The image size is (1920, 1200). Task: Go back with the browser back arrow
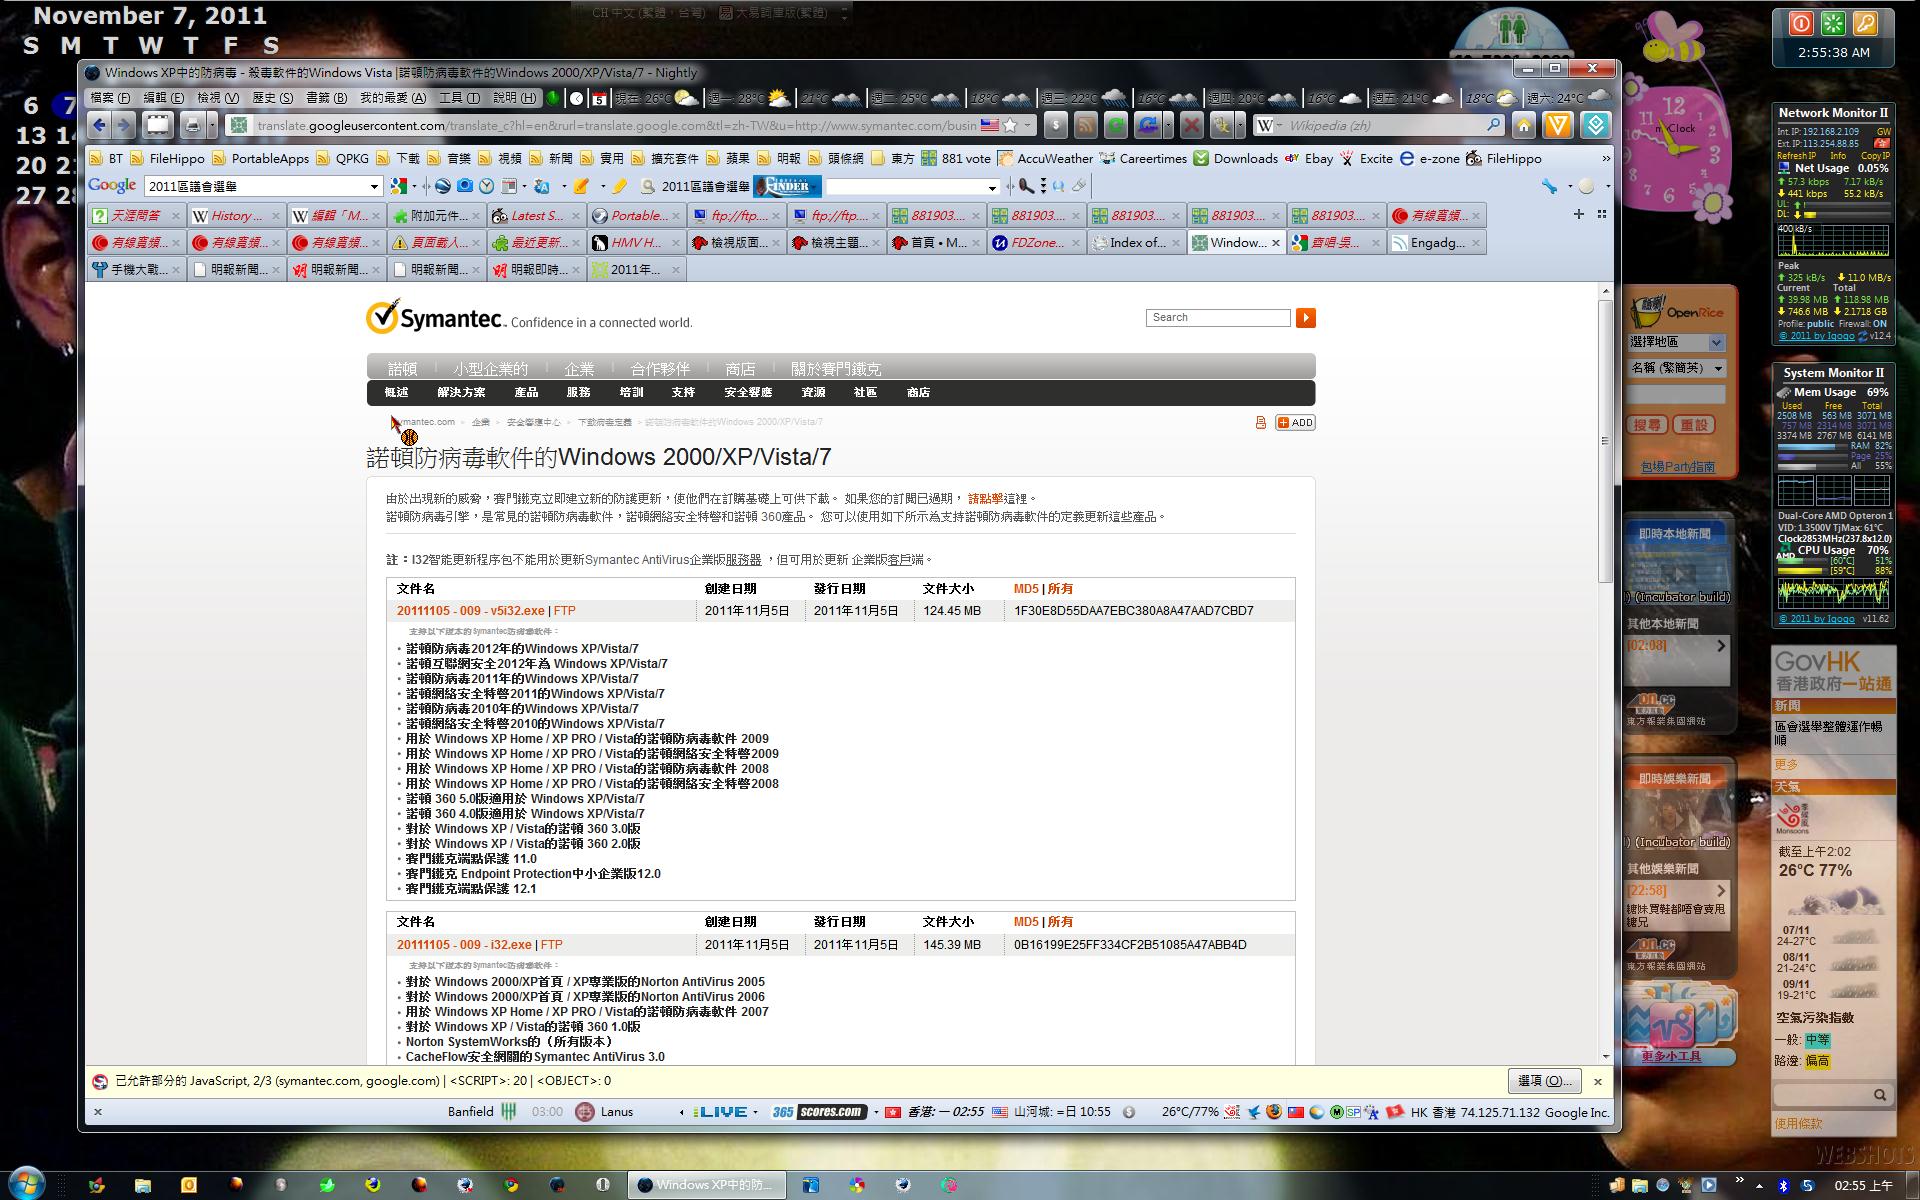98,125
